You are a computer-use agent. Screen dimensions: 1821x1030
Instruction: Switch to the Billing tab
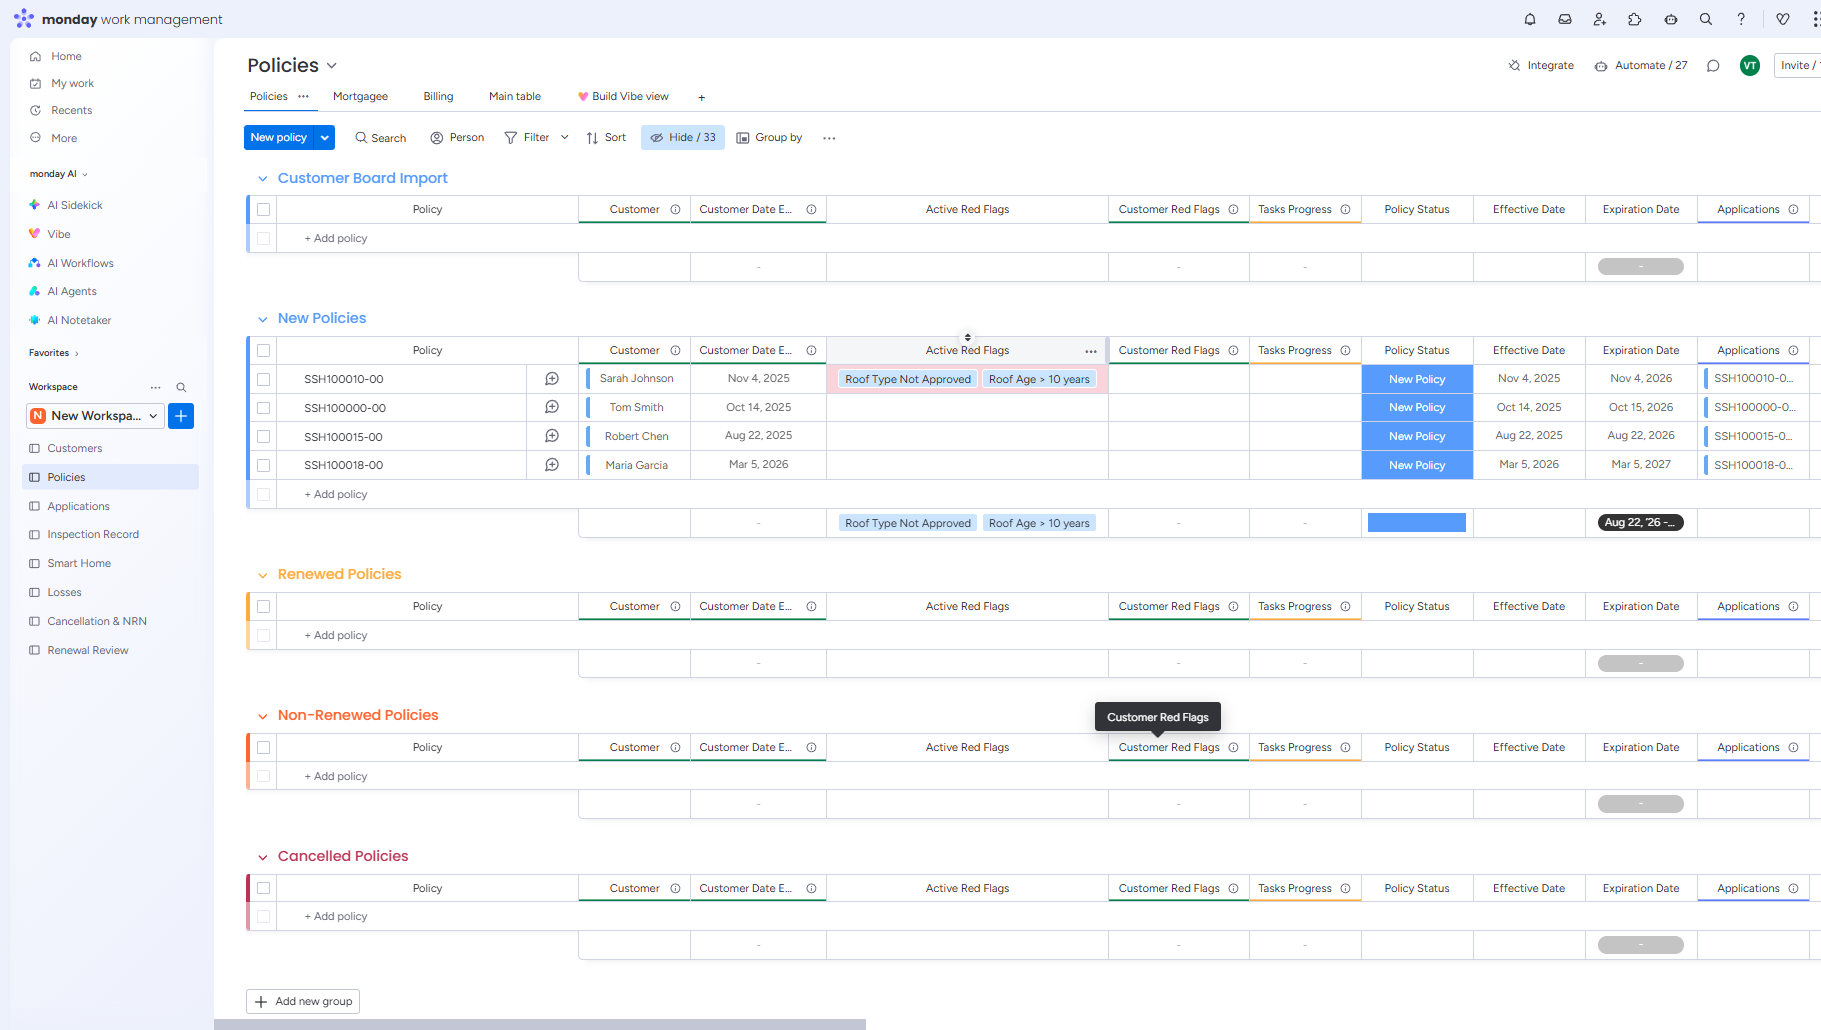pyautogui.click(x=438, y=97)
